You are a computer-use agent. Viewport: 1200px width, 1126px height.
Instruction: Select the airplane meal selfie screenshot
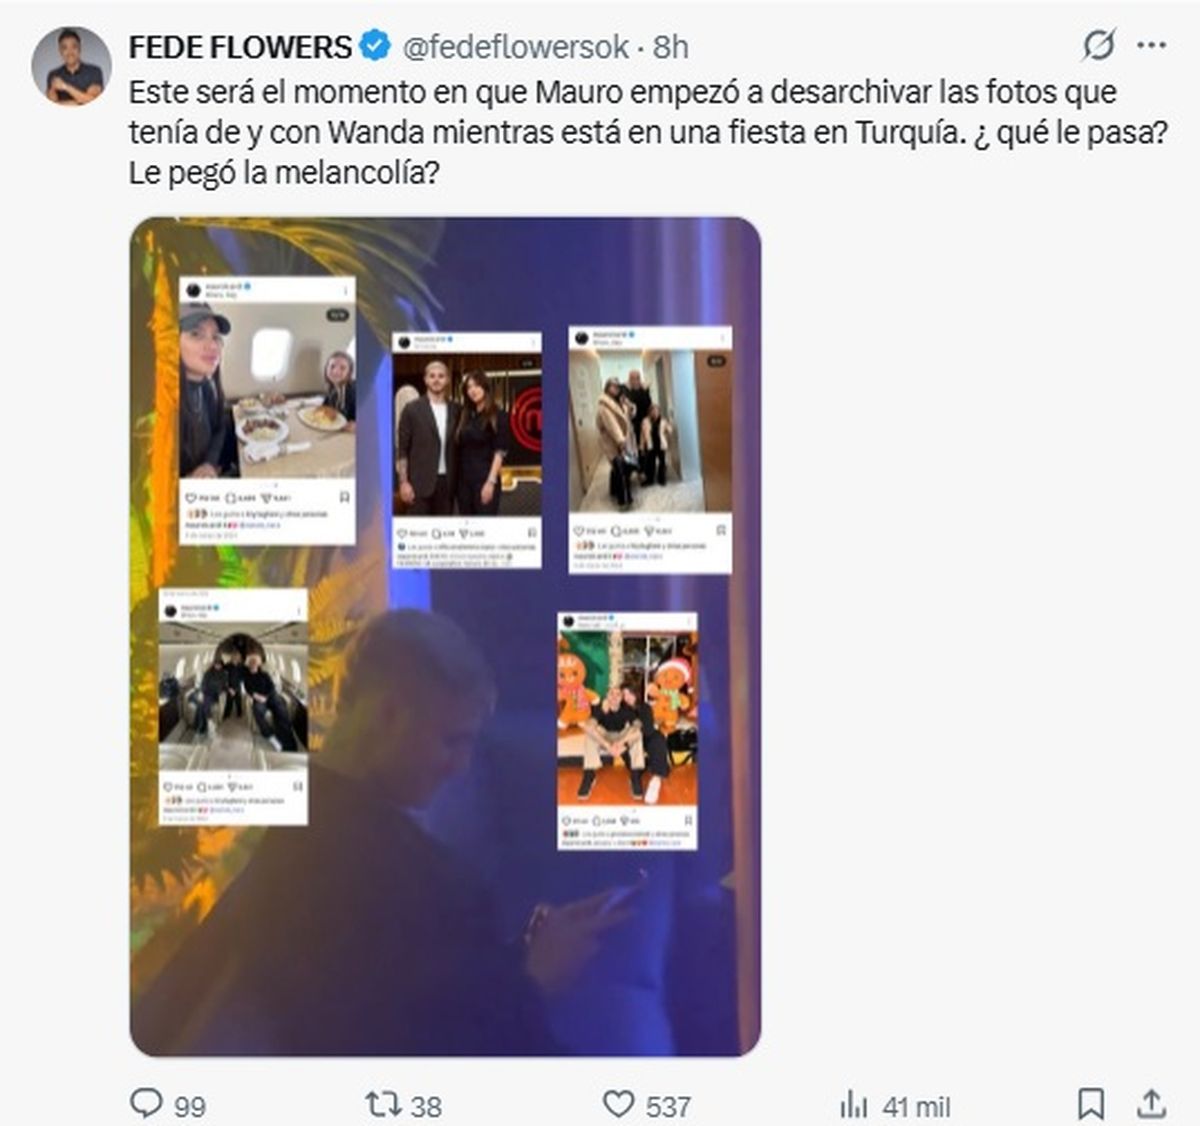(267, 411)
